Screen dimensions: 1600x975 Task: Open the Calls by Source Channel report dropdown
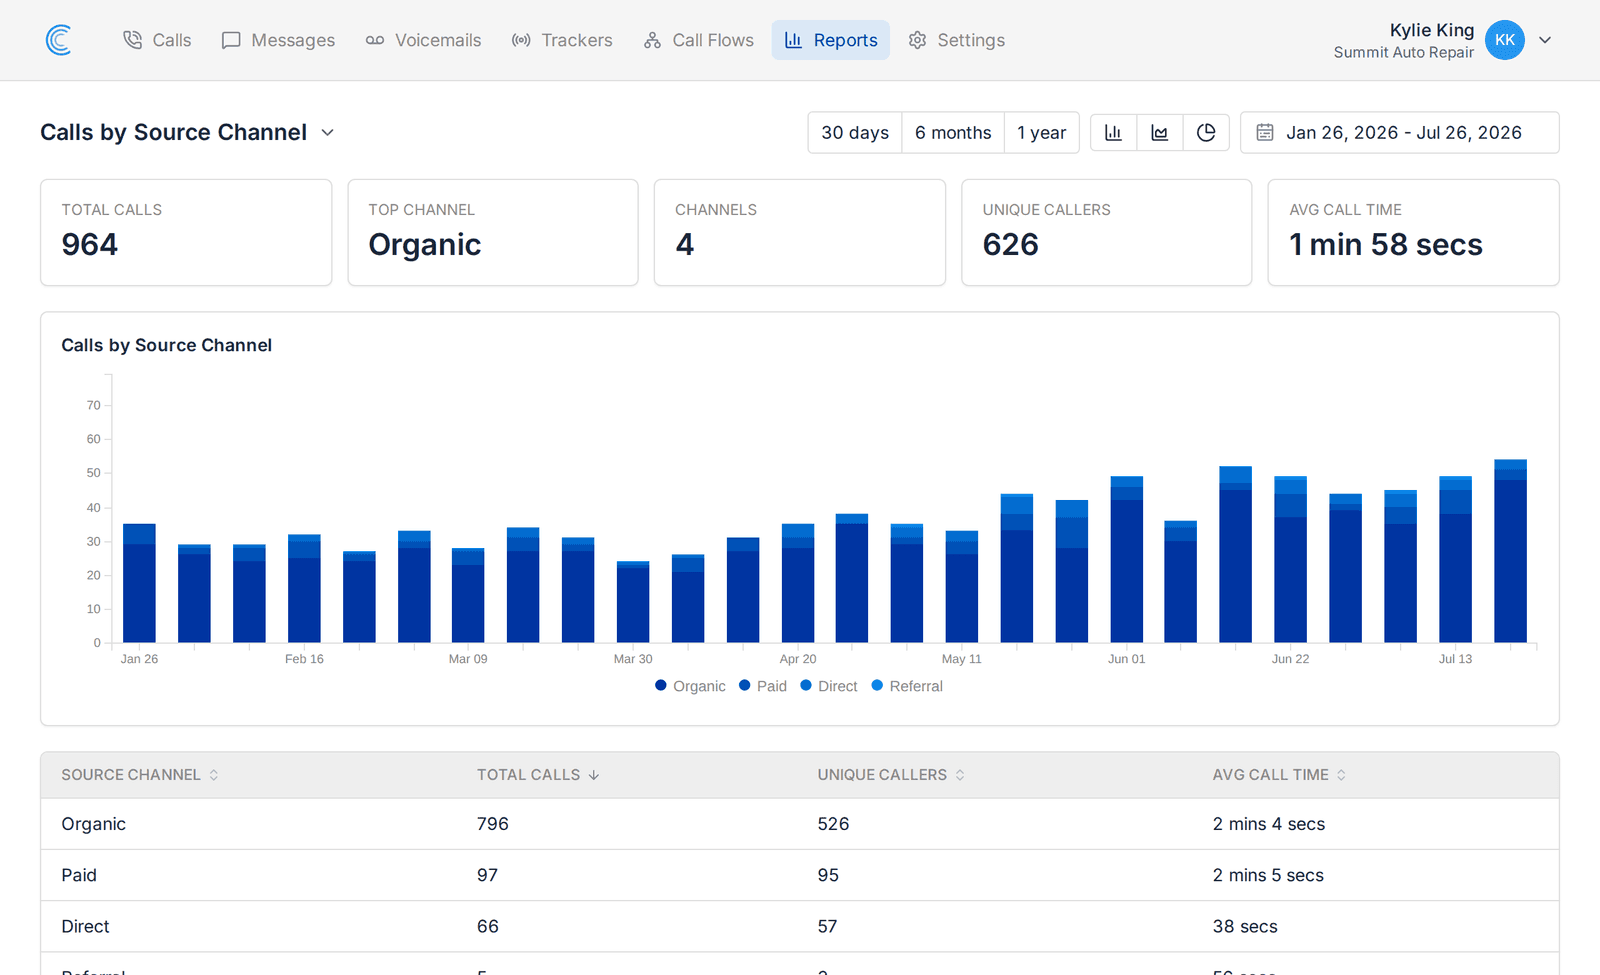(x=188, y=133)
